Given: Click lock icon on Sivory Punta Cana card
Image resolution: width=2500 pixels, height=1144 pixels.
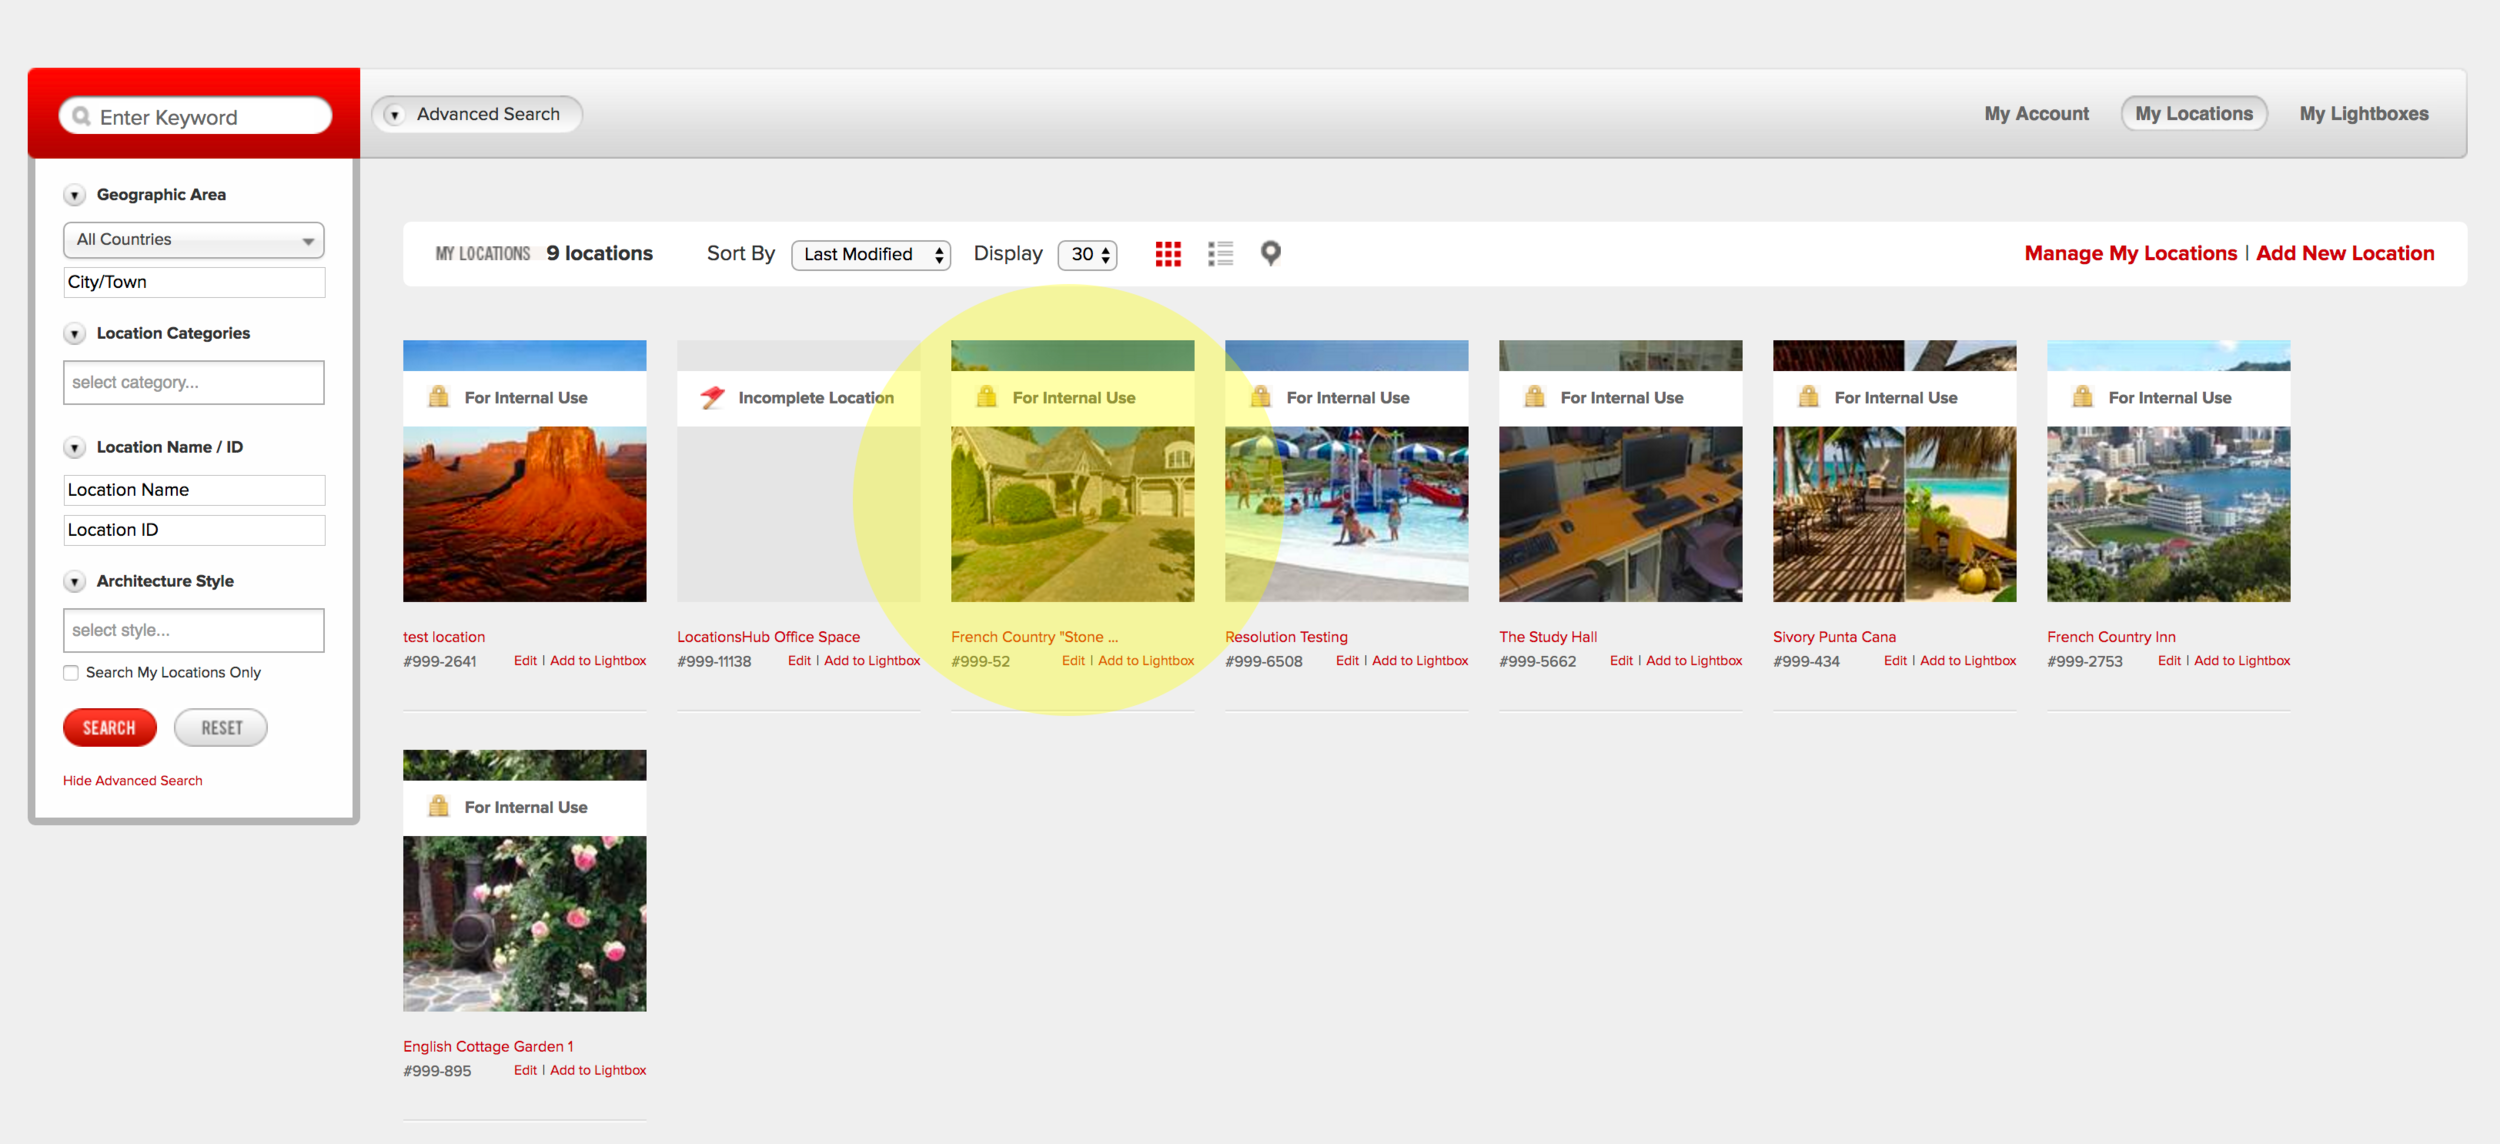Looking at the screenshot, I should pos(1808,397).
